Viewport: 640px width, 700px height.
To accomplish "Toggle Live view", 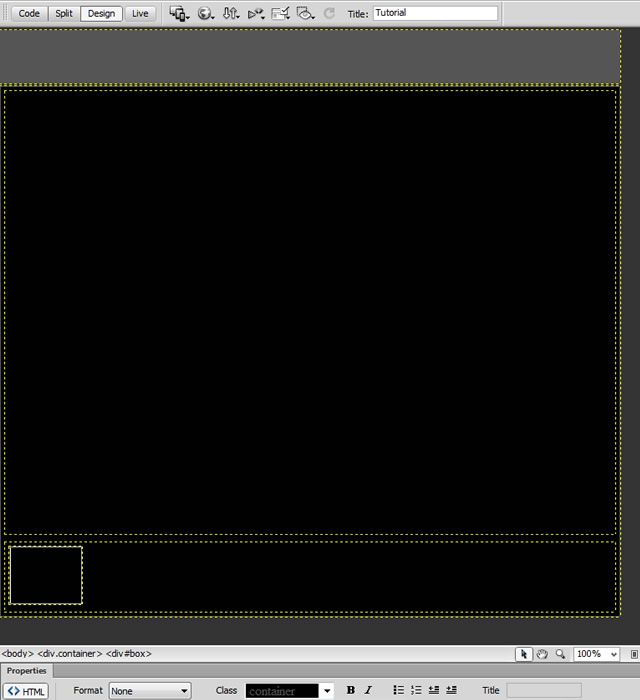I will pos(140,13).
